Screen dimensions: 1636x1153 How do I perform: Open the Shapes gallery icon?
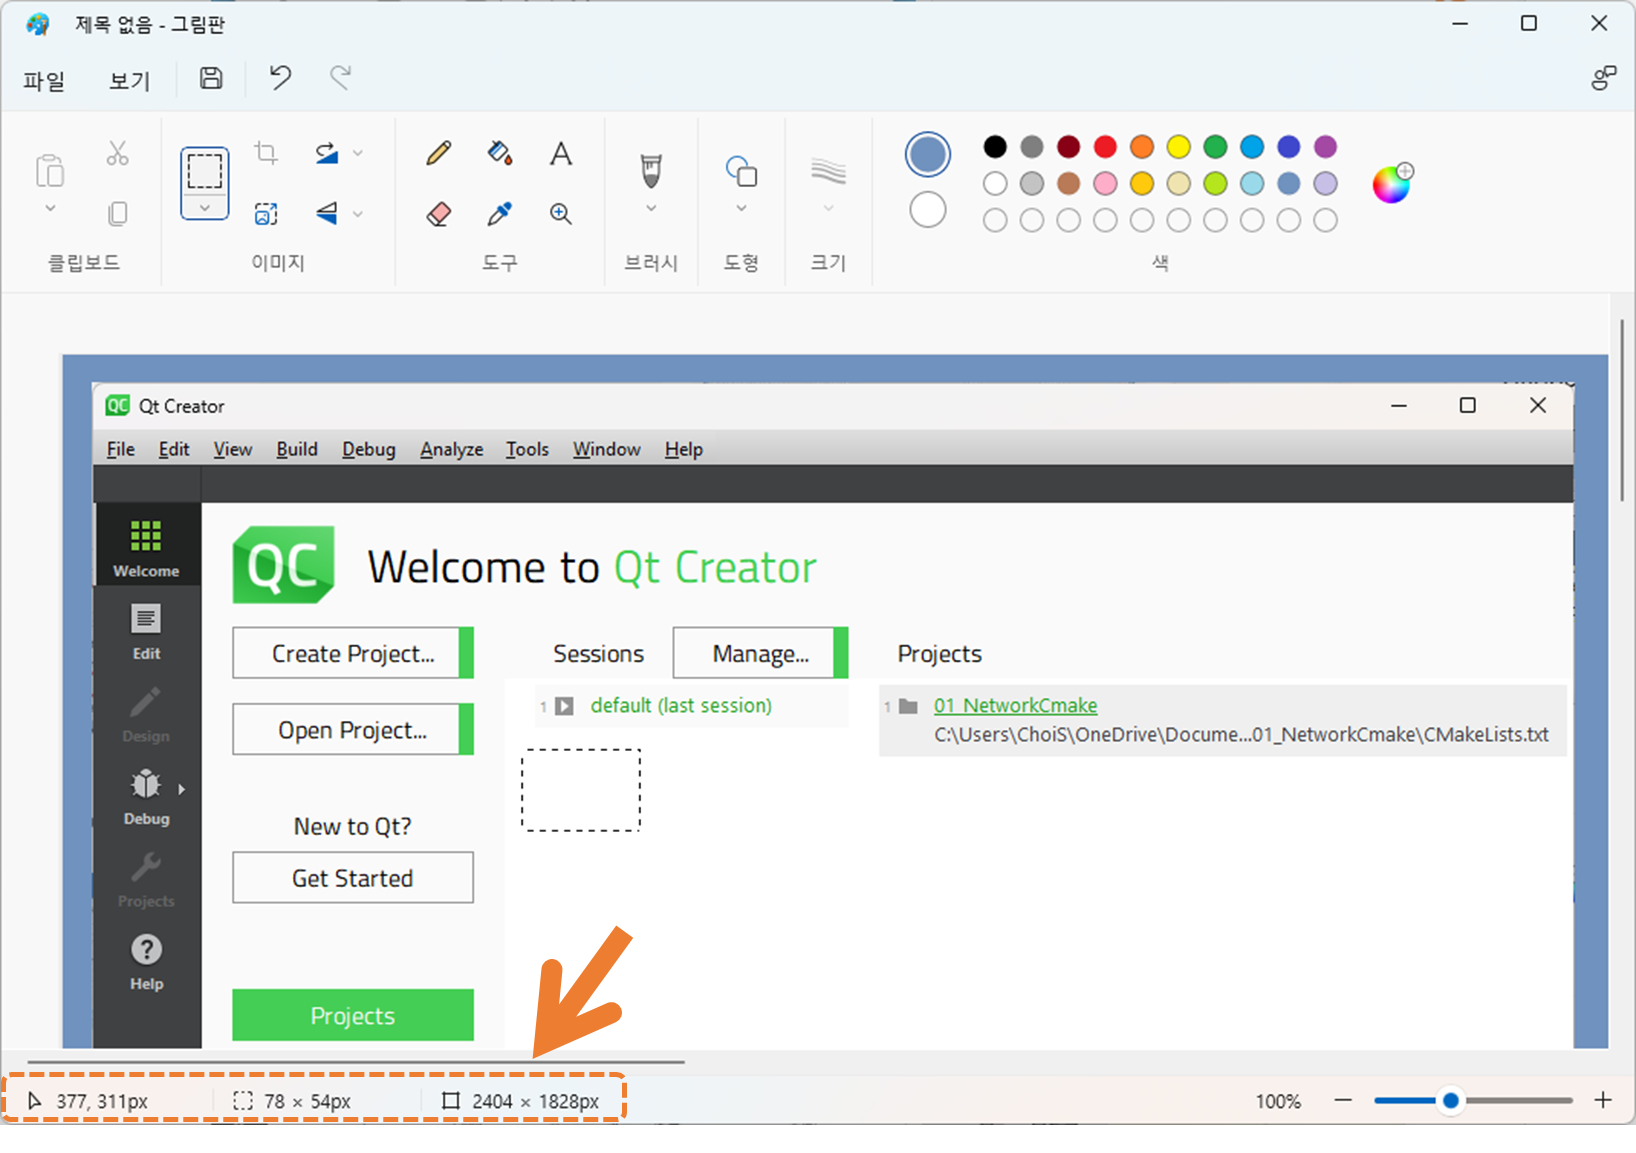tap(741, 171)
